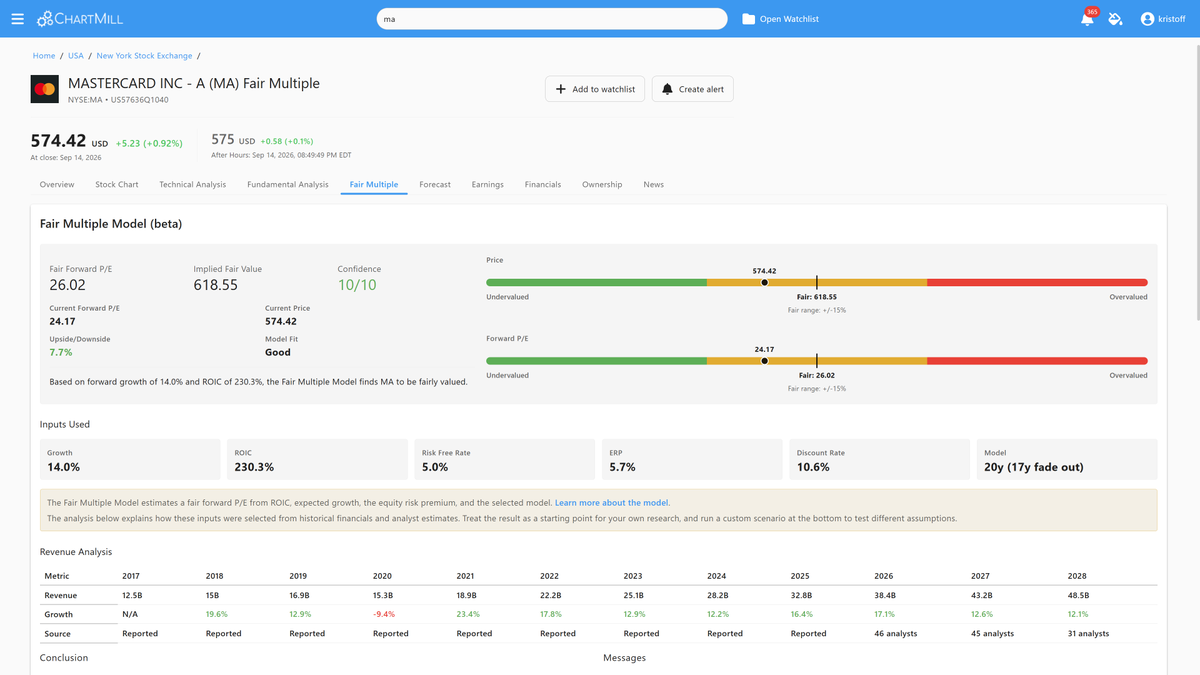The image size is (1200, 675).
Task: Follow the "Learn more about the model" link
Action: (612, 502)
